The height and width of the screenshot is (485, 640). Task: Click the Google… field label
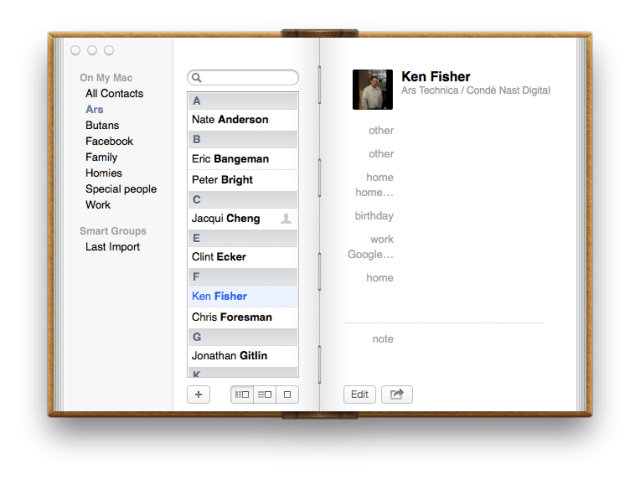[371, 255]
